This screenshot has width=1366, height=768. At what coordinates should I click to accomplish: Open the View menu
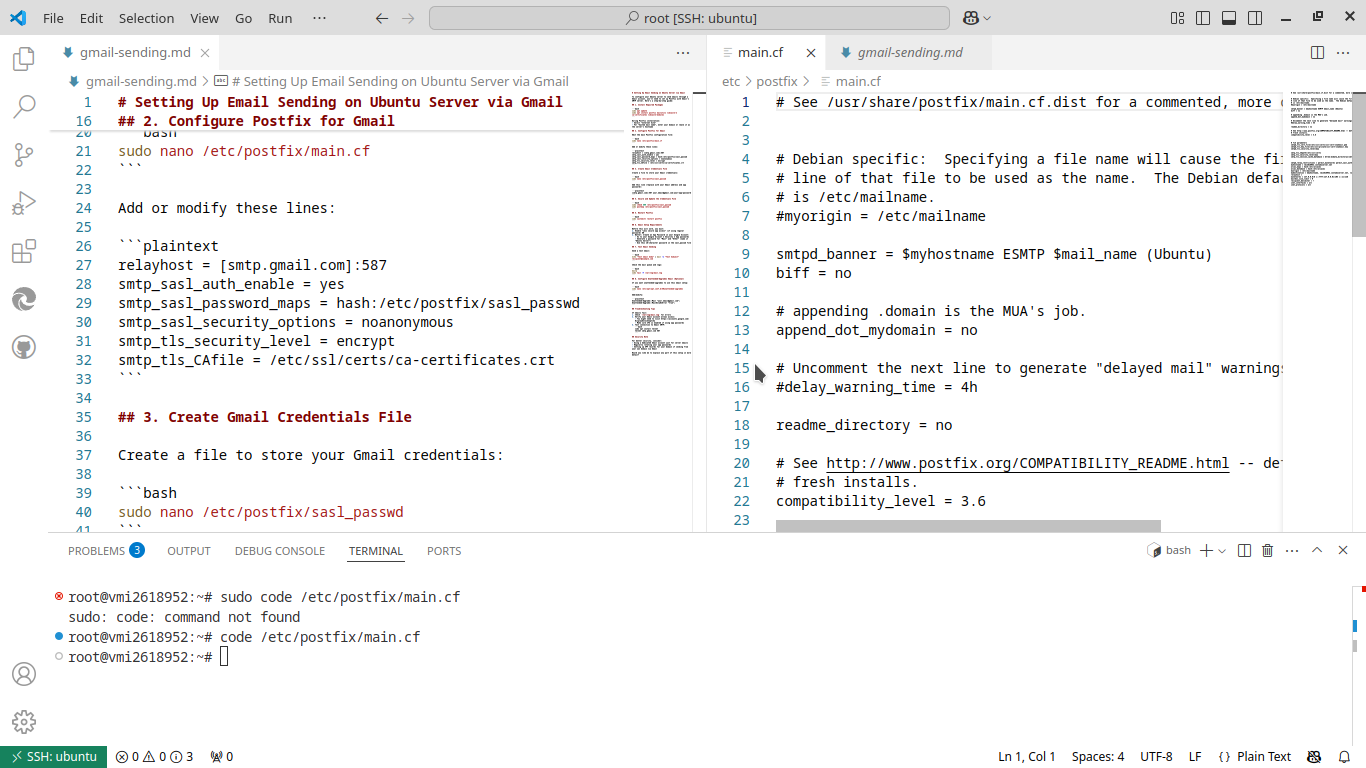coord(204,18)
